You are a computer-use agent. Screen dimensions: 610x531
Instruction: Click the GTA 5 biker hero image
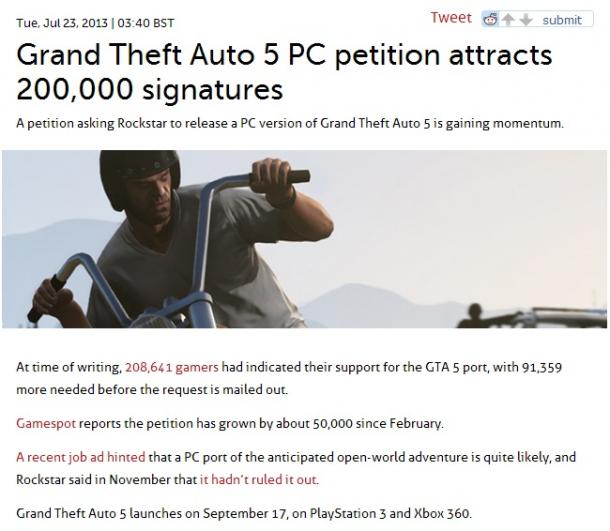pos(304,239)
